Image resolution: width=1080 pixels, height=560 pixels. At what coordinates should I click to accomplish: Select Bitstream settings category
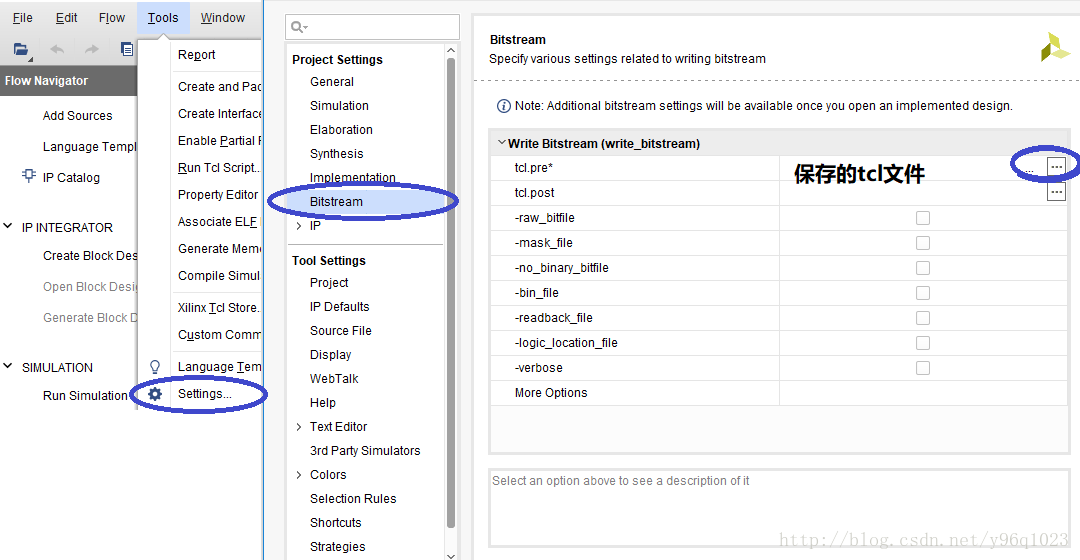(x=336, y=202)
